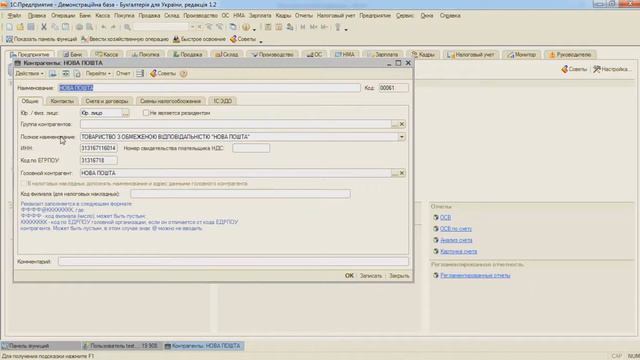Click the Quick learning icon
This screenshot has width=640, height=360.
pos(176,39)
